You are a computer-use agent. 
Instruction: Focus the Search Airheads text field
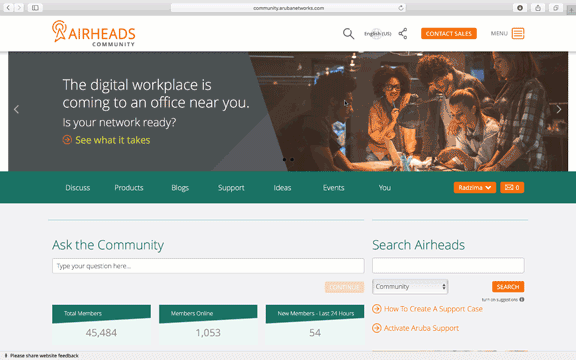pyautogui.click(x=448, y=265)
